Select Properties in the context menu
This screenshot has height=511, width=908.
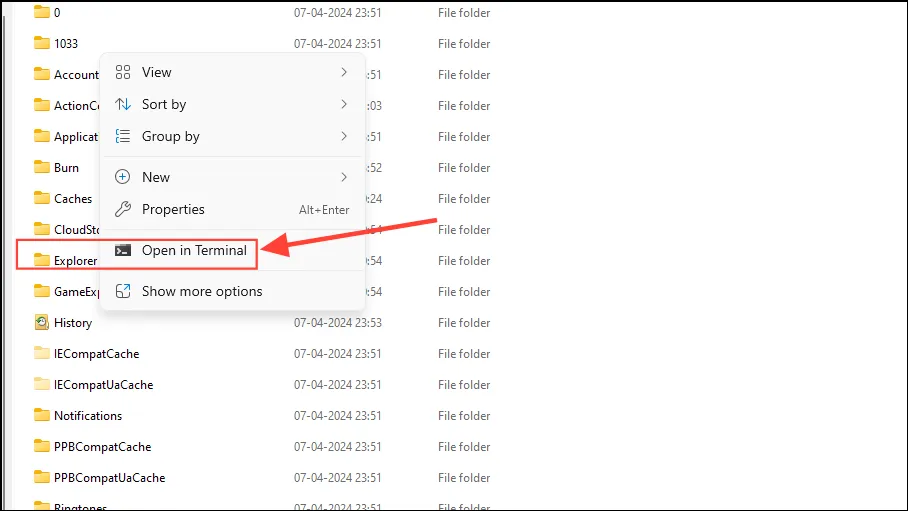(232, 209)
